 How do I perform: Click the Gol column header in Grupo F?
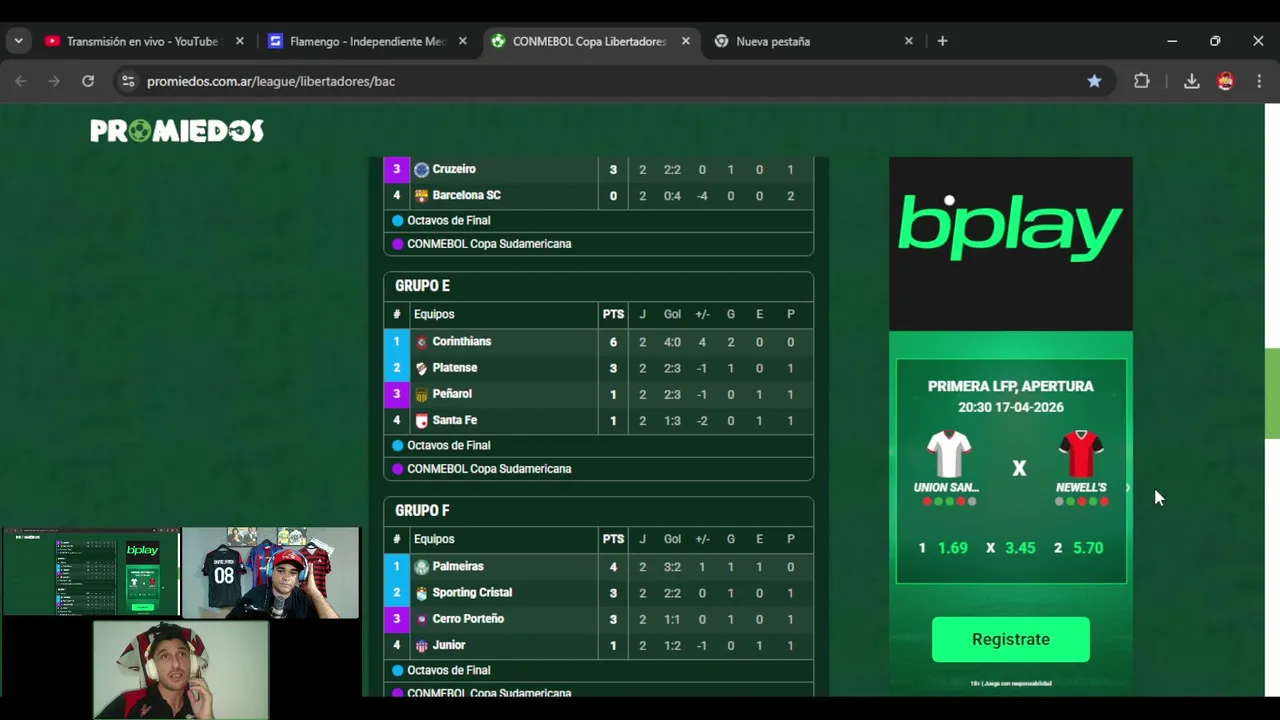click(x=672, y=539)
